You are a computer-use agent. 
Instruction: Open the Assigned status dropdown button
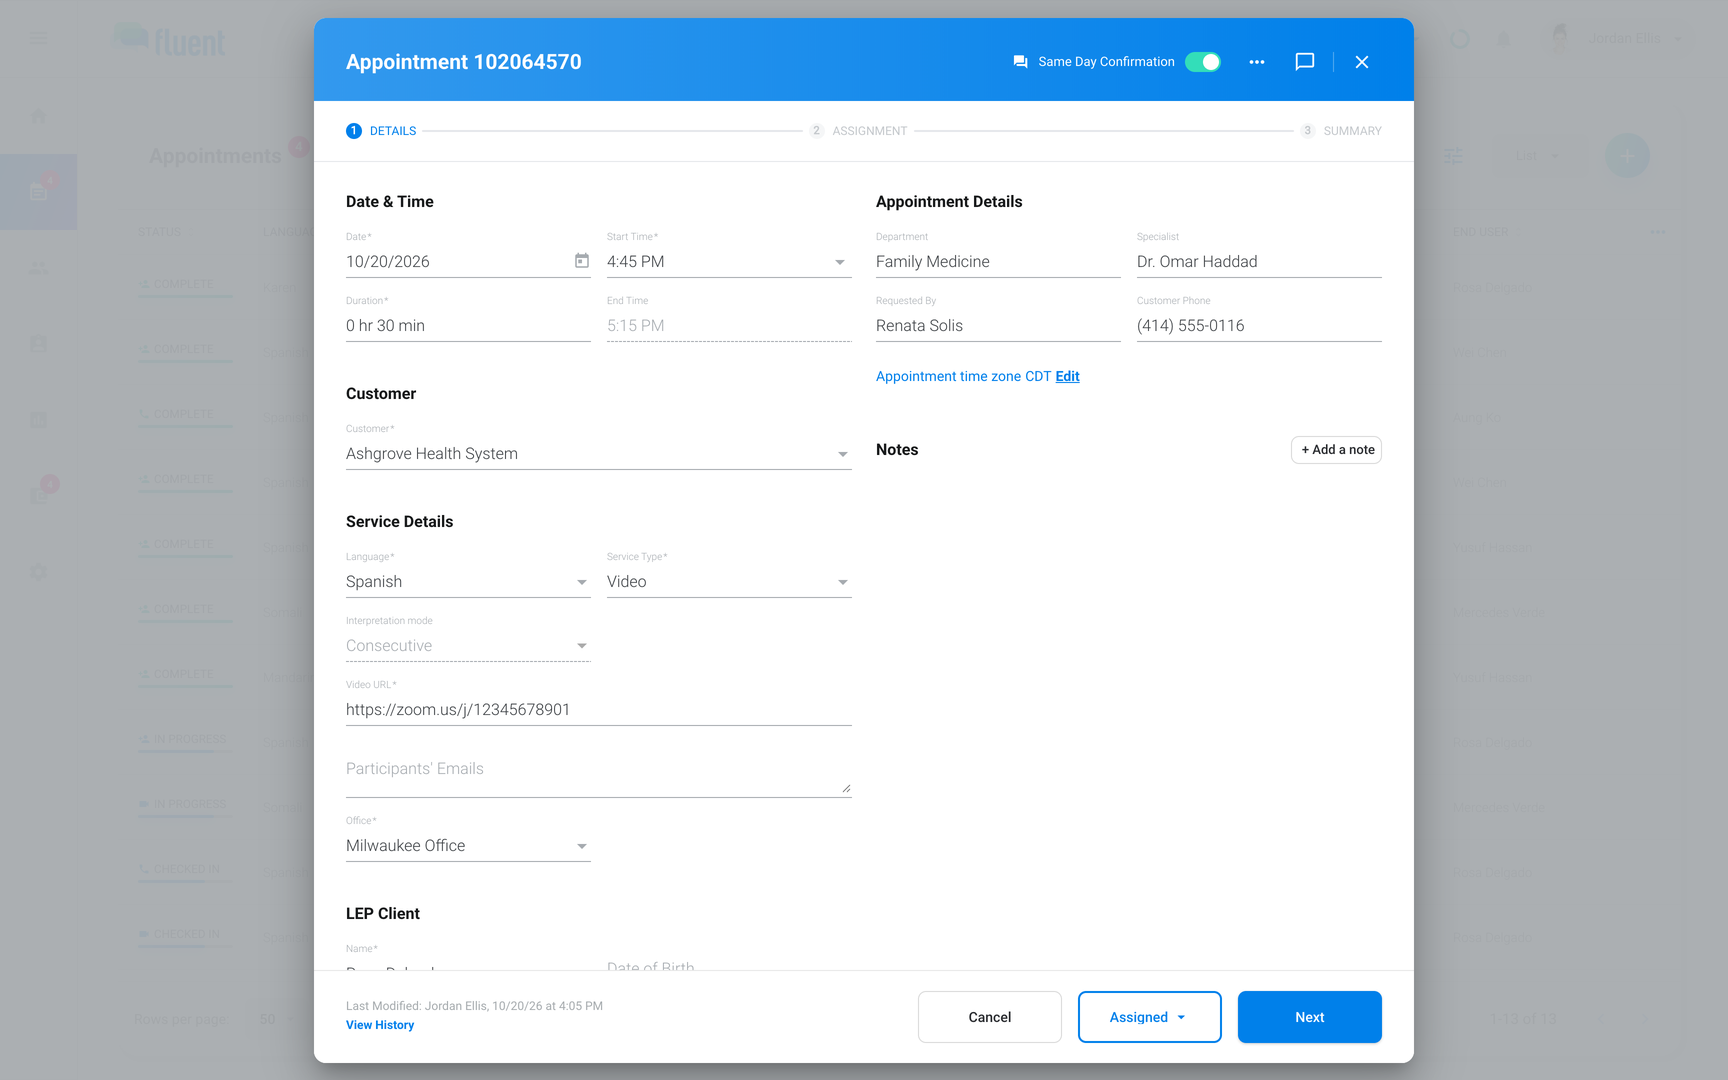coord(1150,1017)
